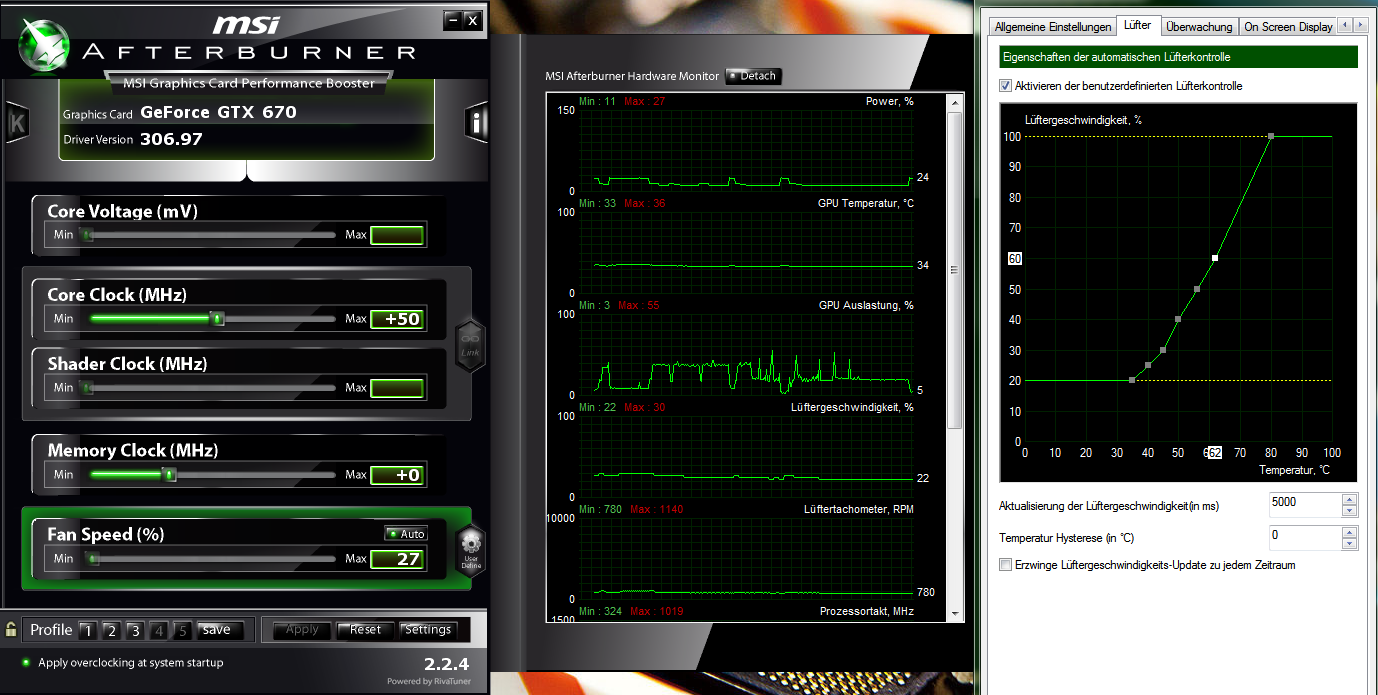Click the Afterburner version number 2.2.4
This screenshot has width=1378, height=695.
pos(446,664)
